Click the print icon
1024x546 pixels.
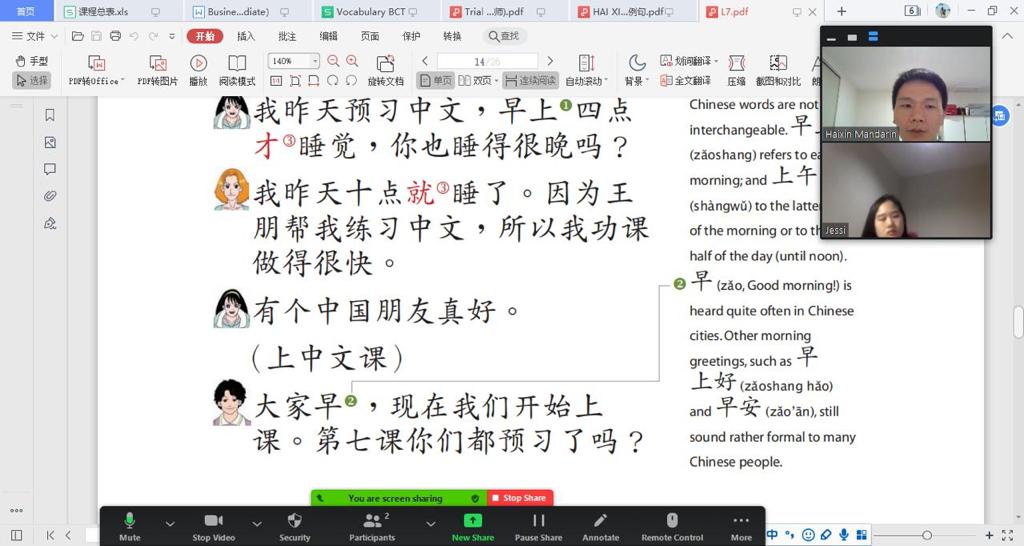(x=116, y=36)
